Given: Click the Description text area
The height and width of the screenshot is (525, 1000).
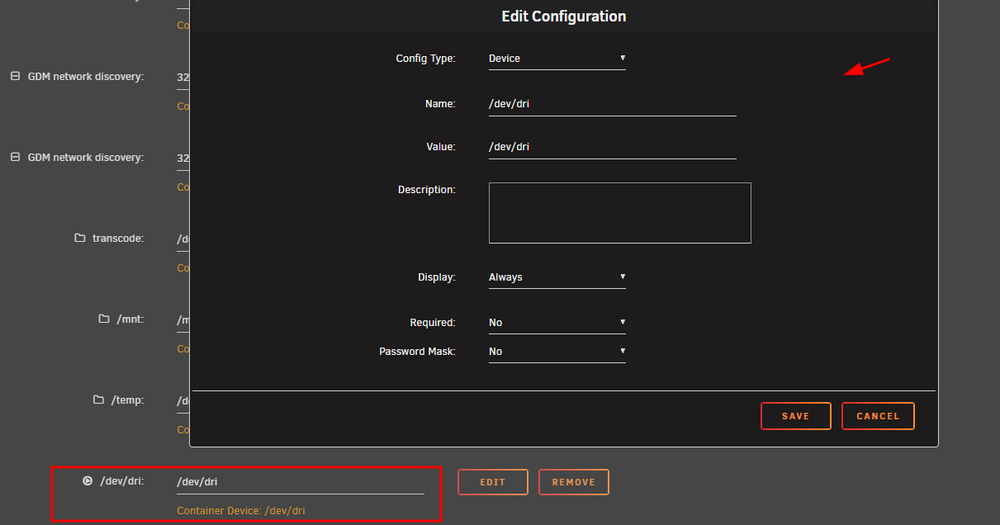Looking at the screenshot, I should coord(620,213).
